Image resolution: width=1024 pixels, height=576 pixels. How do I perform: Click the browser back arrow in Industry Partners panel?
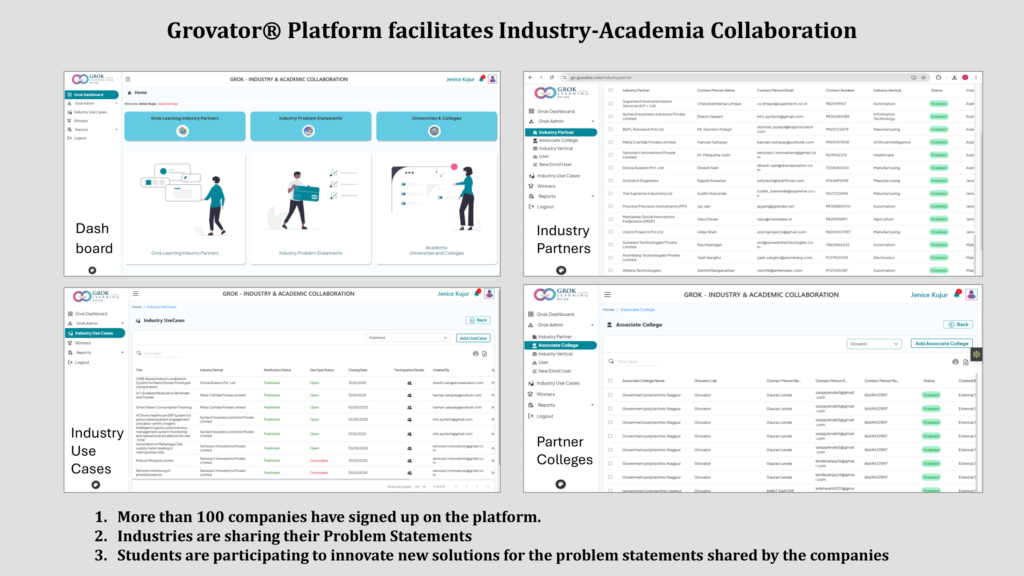(x=530, y=78)
